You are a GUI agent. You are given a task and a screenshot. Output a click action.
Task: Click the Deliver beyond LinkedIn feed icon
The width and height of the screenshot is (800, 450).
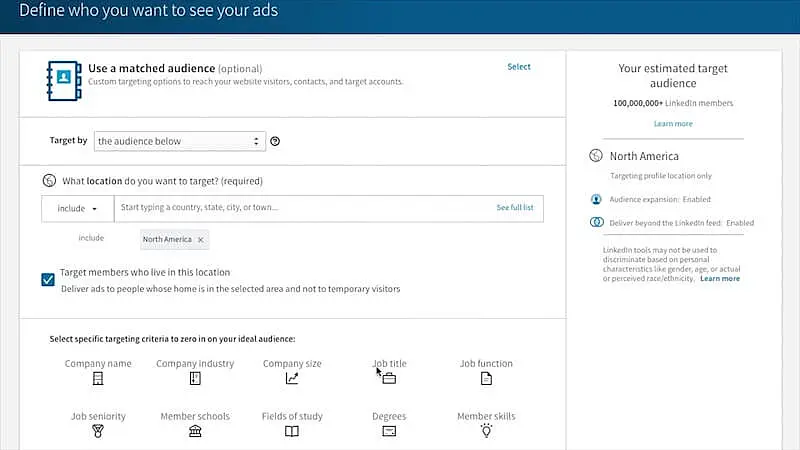point(596,222)
